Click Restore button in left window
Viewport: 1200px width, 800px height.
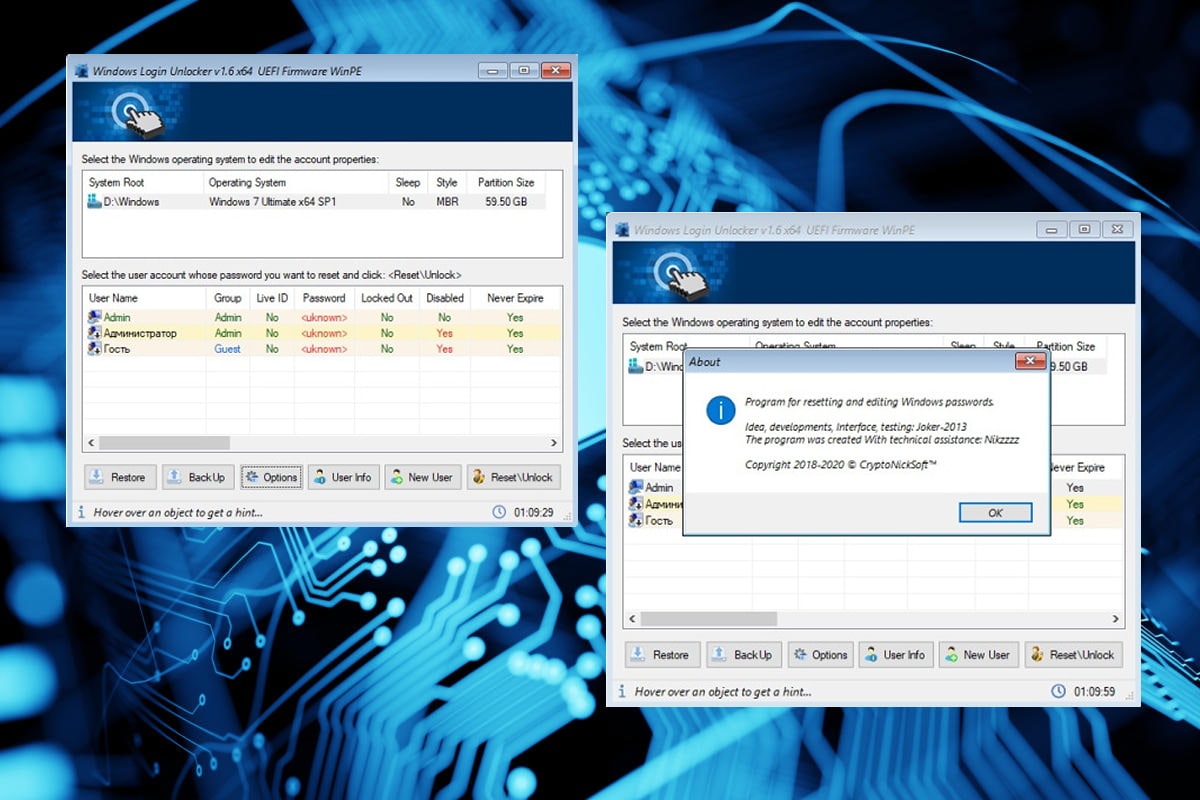(x=119, y=477)
